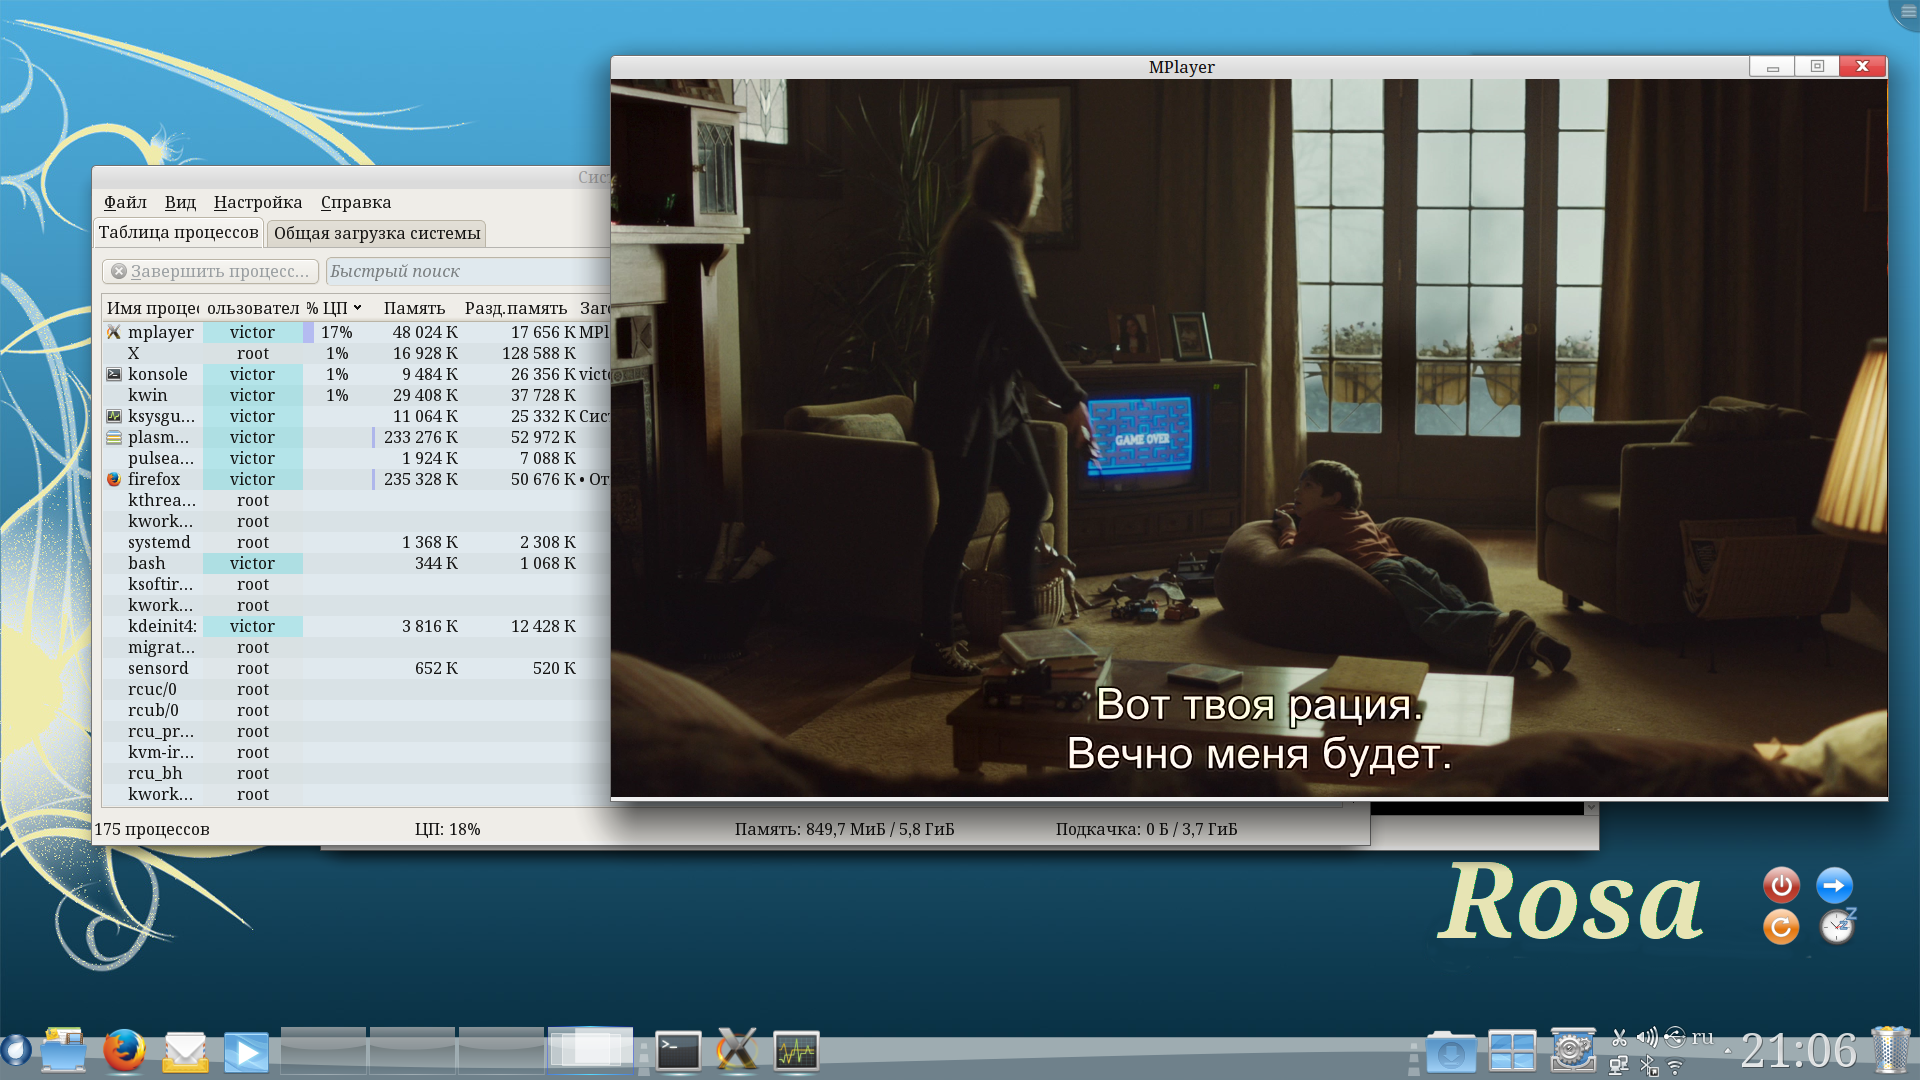Click the red shutdown power icon
Screen dimensions: 1920x1080
click(x=1781, y=885)
